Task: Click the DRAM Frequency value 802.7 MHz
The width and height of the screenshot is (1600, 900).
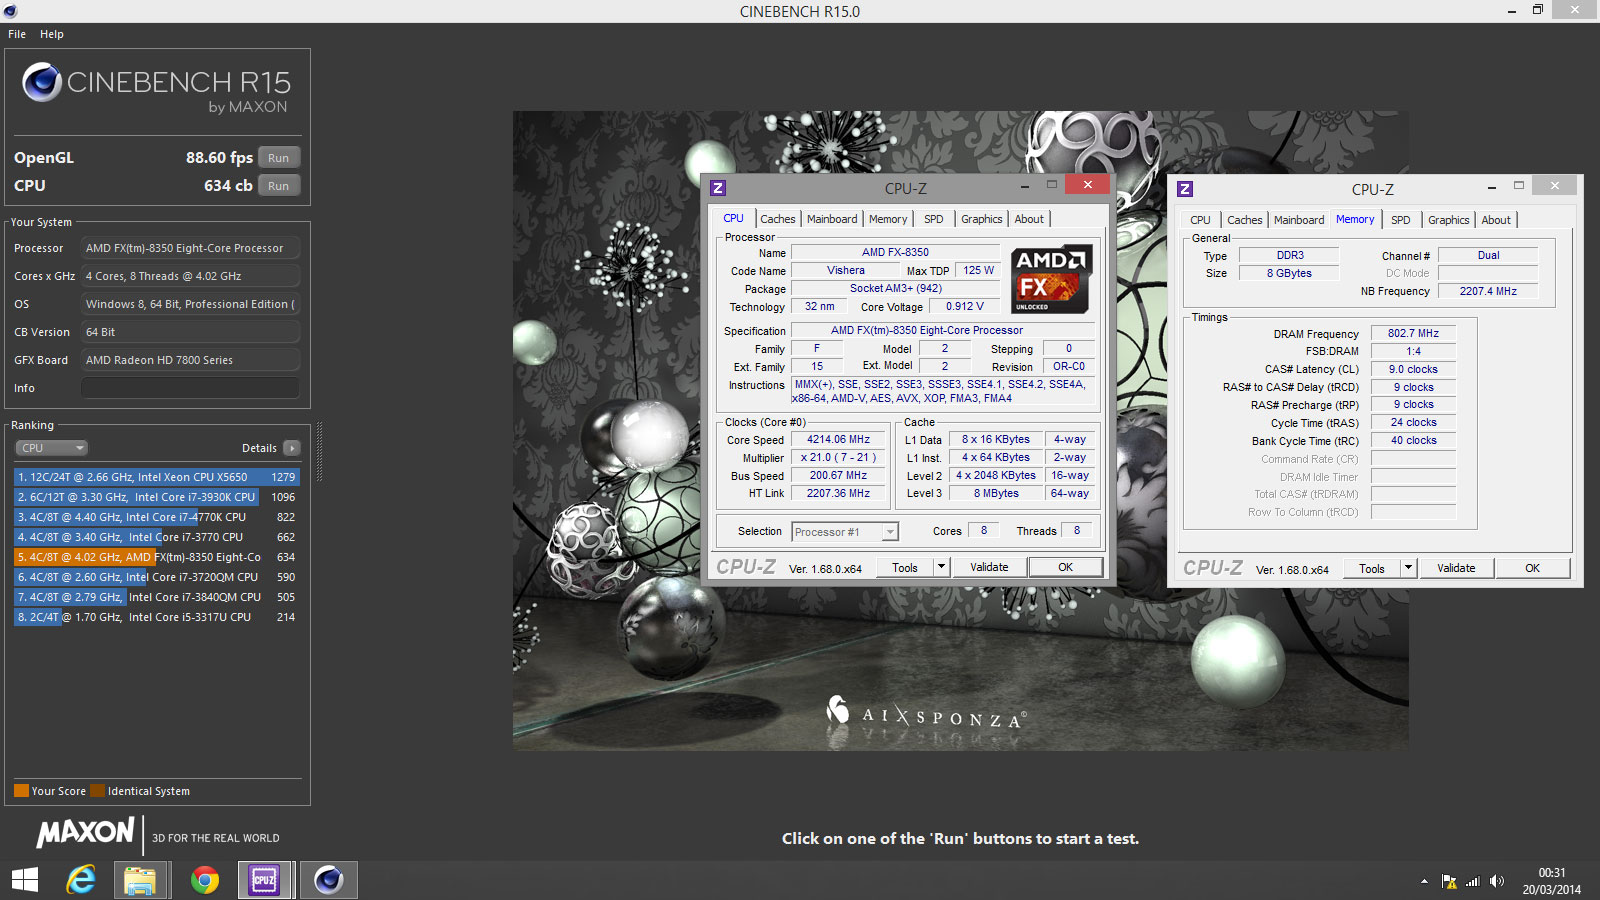Action: pyautogui.click(x=1413, y=333)
